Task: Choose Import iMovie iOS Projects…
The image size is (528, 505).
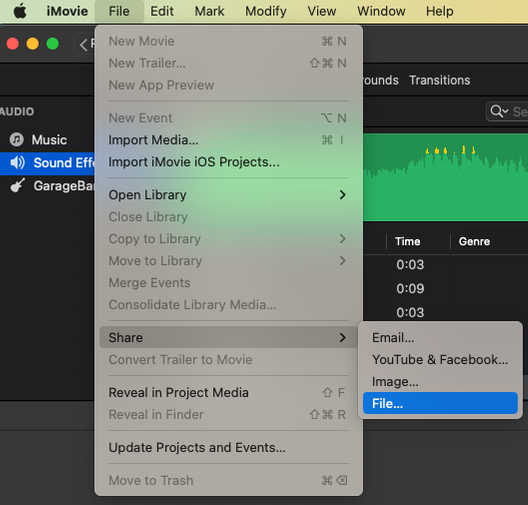Action: coord(228,162)
